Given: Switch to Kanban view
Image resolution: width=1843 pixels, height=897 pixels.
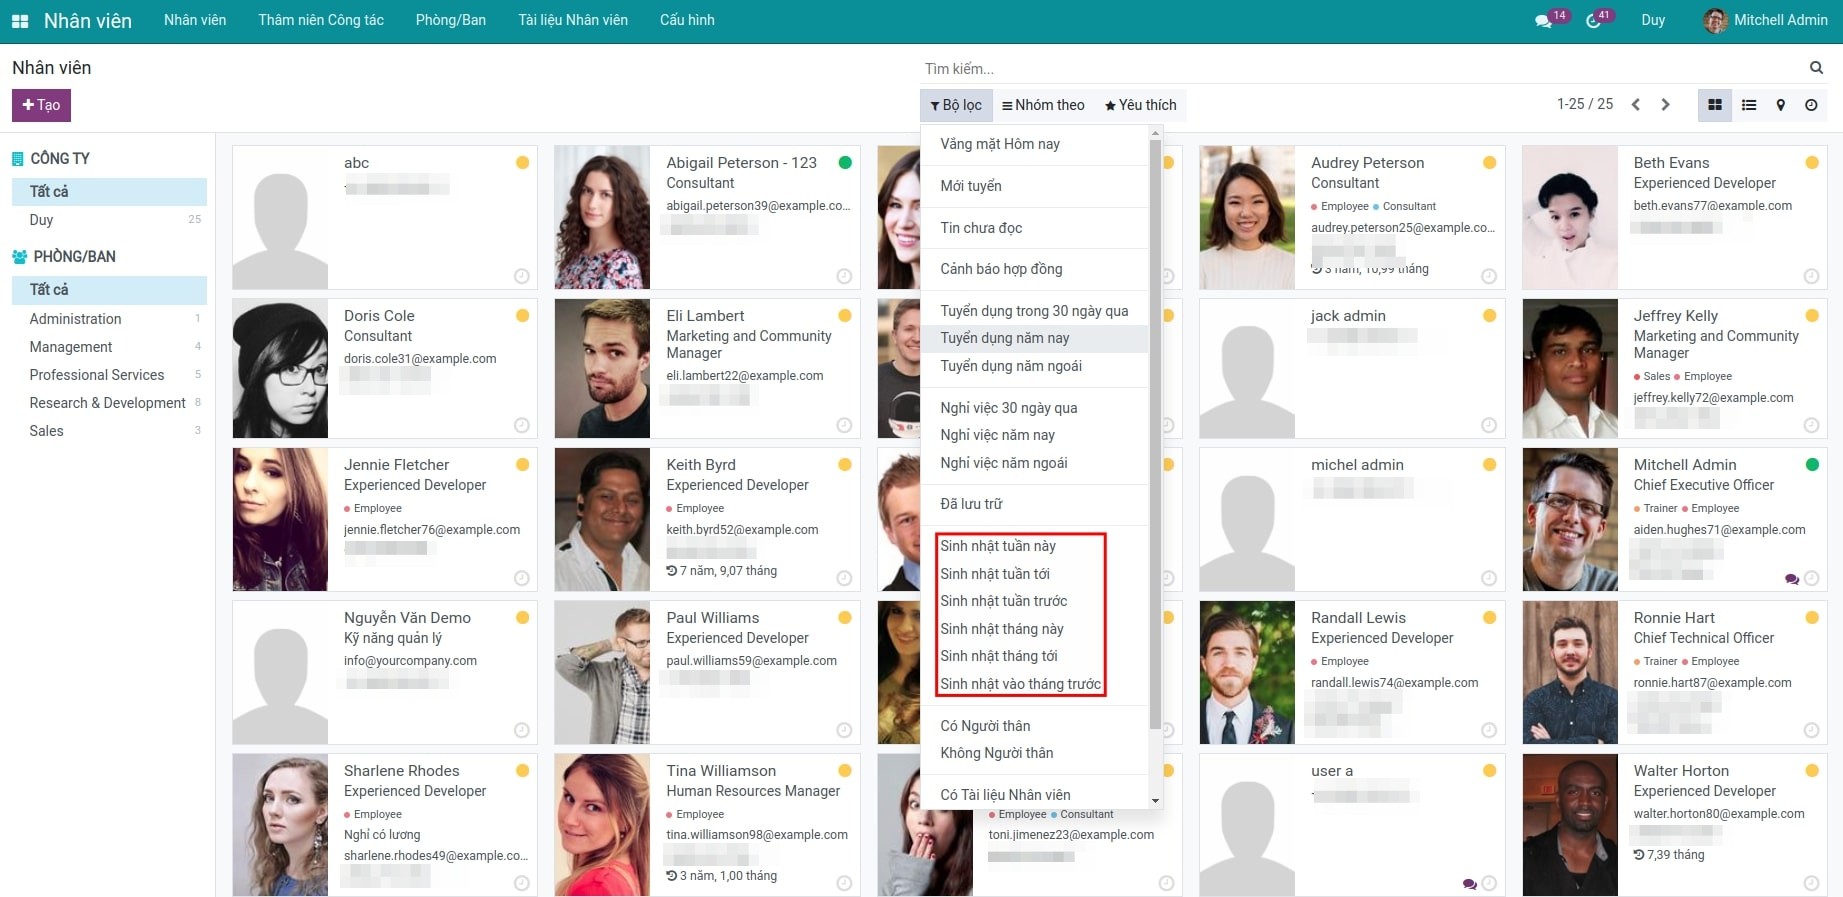Looking at the screenshot, I should pyautogui.click(x=1715, y=105).
